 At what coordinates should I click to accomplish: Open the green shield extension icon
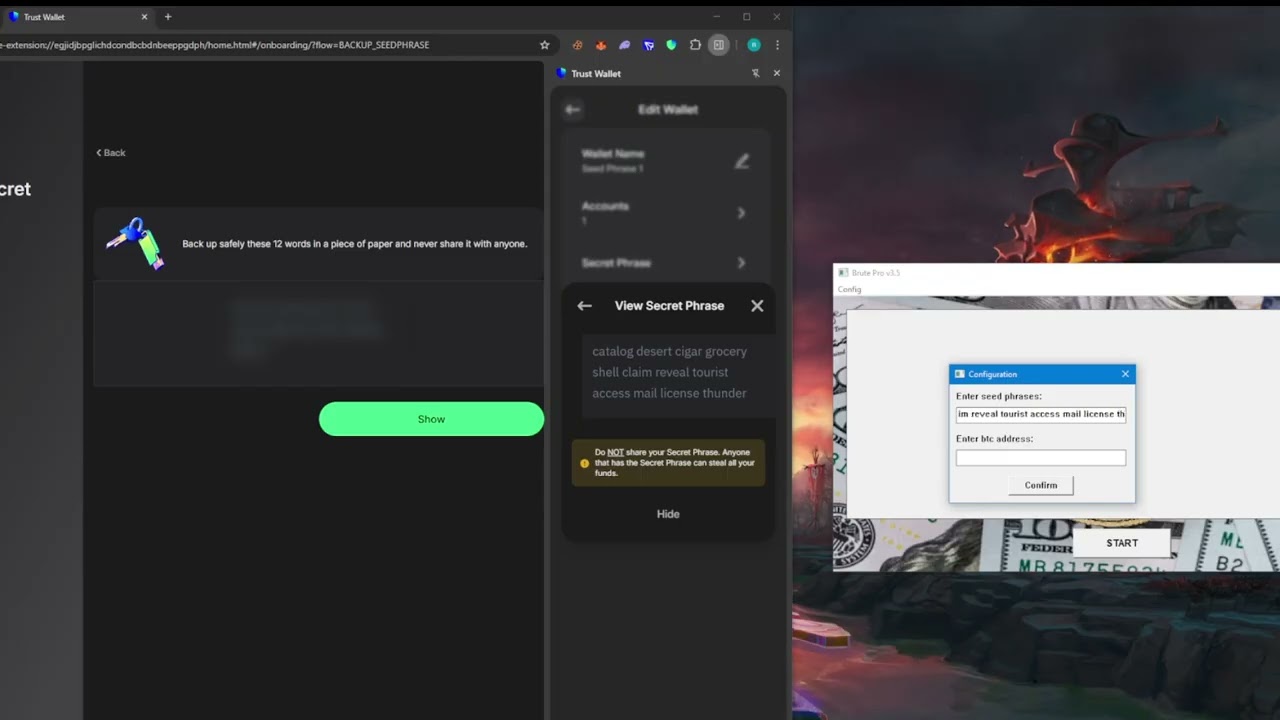tap(671, 45)
